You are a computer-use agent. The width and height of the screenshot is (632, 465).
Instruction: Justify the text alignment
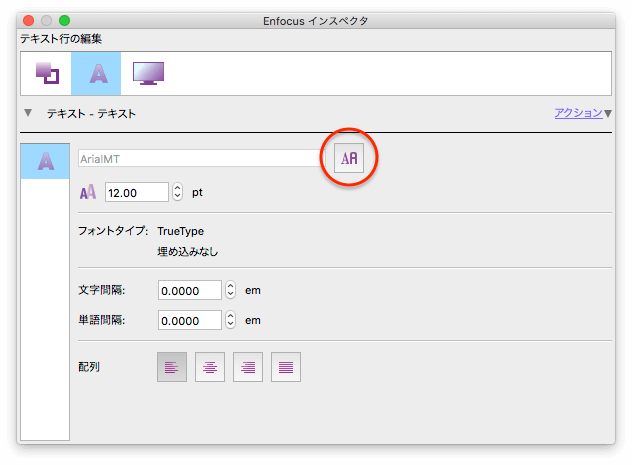tap(286, 367)
